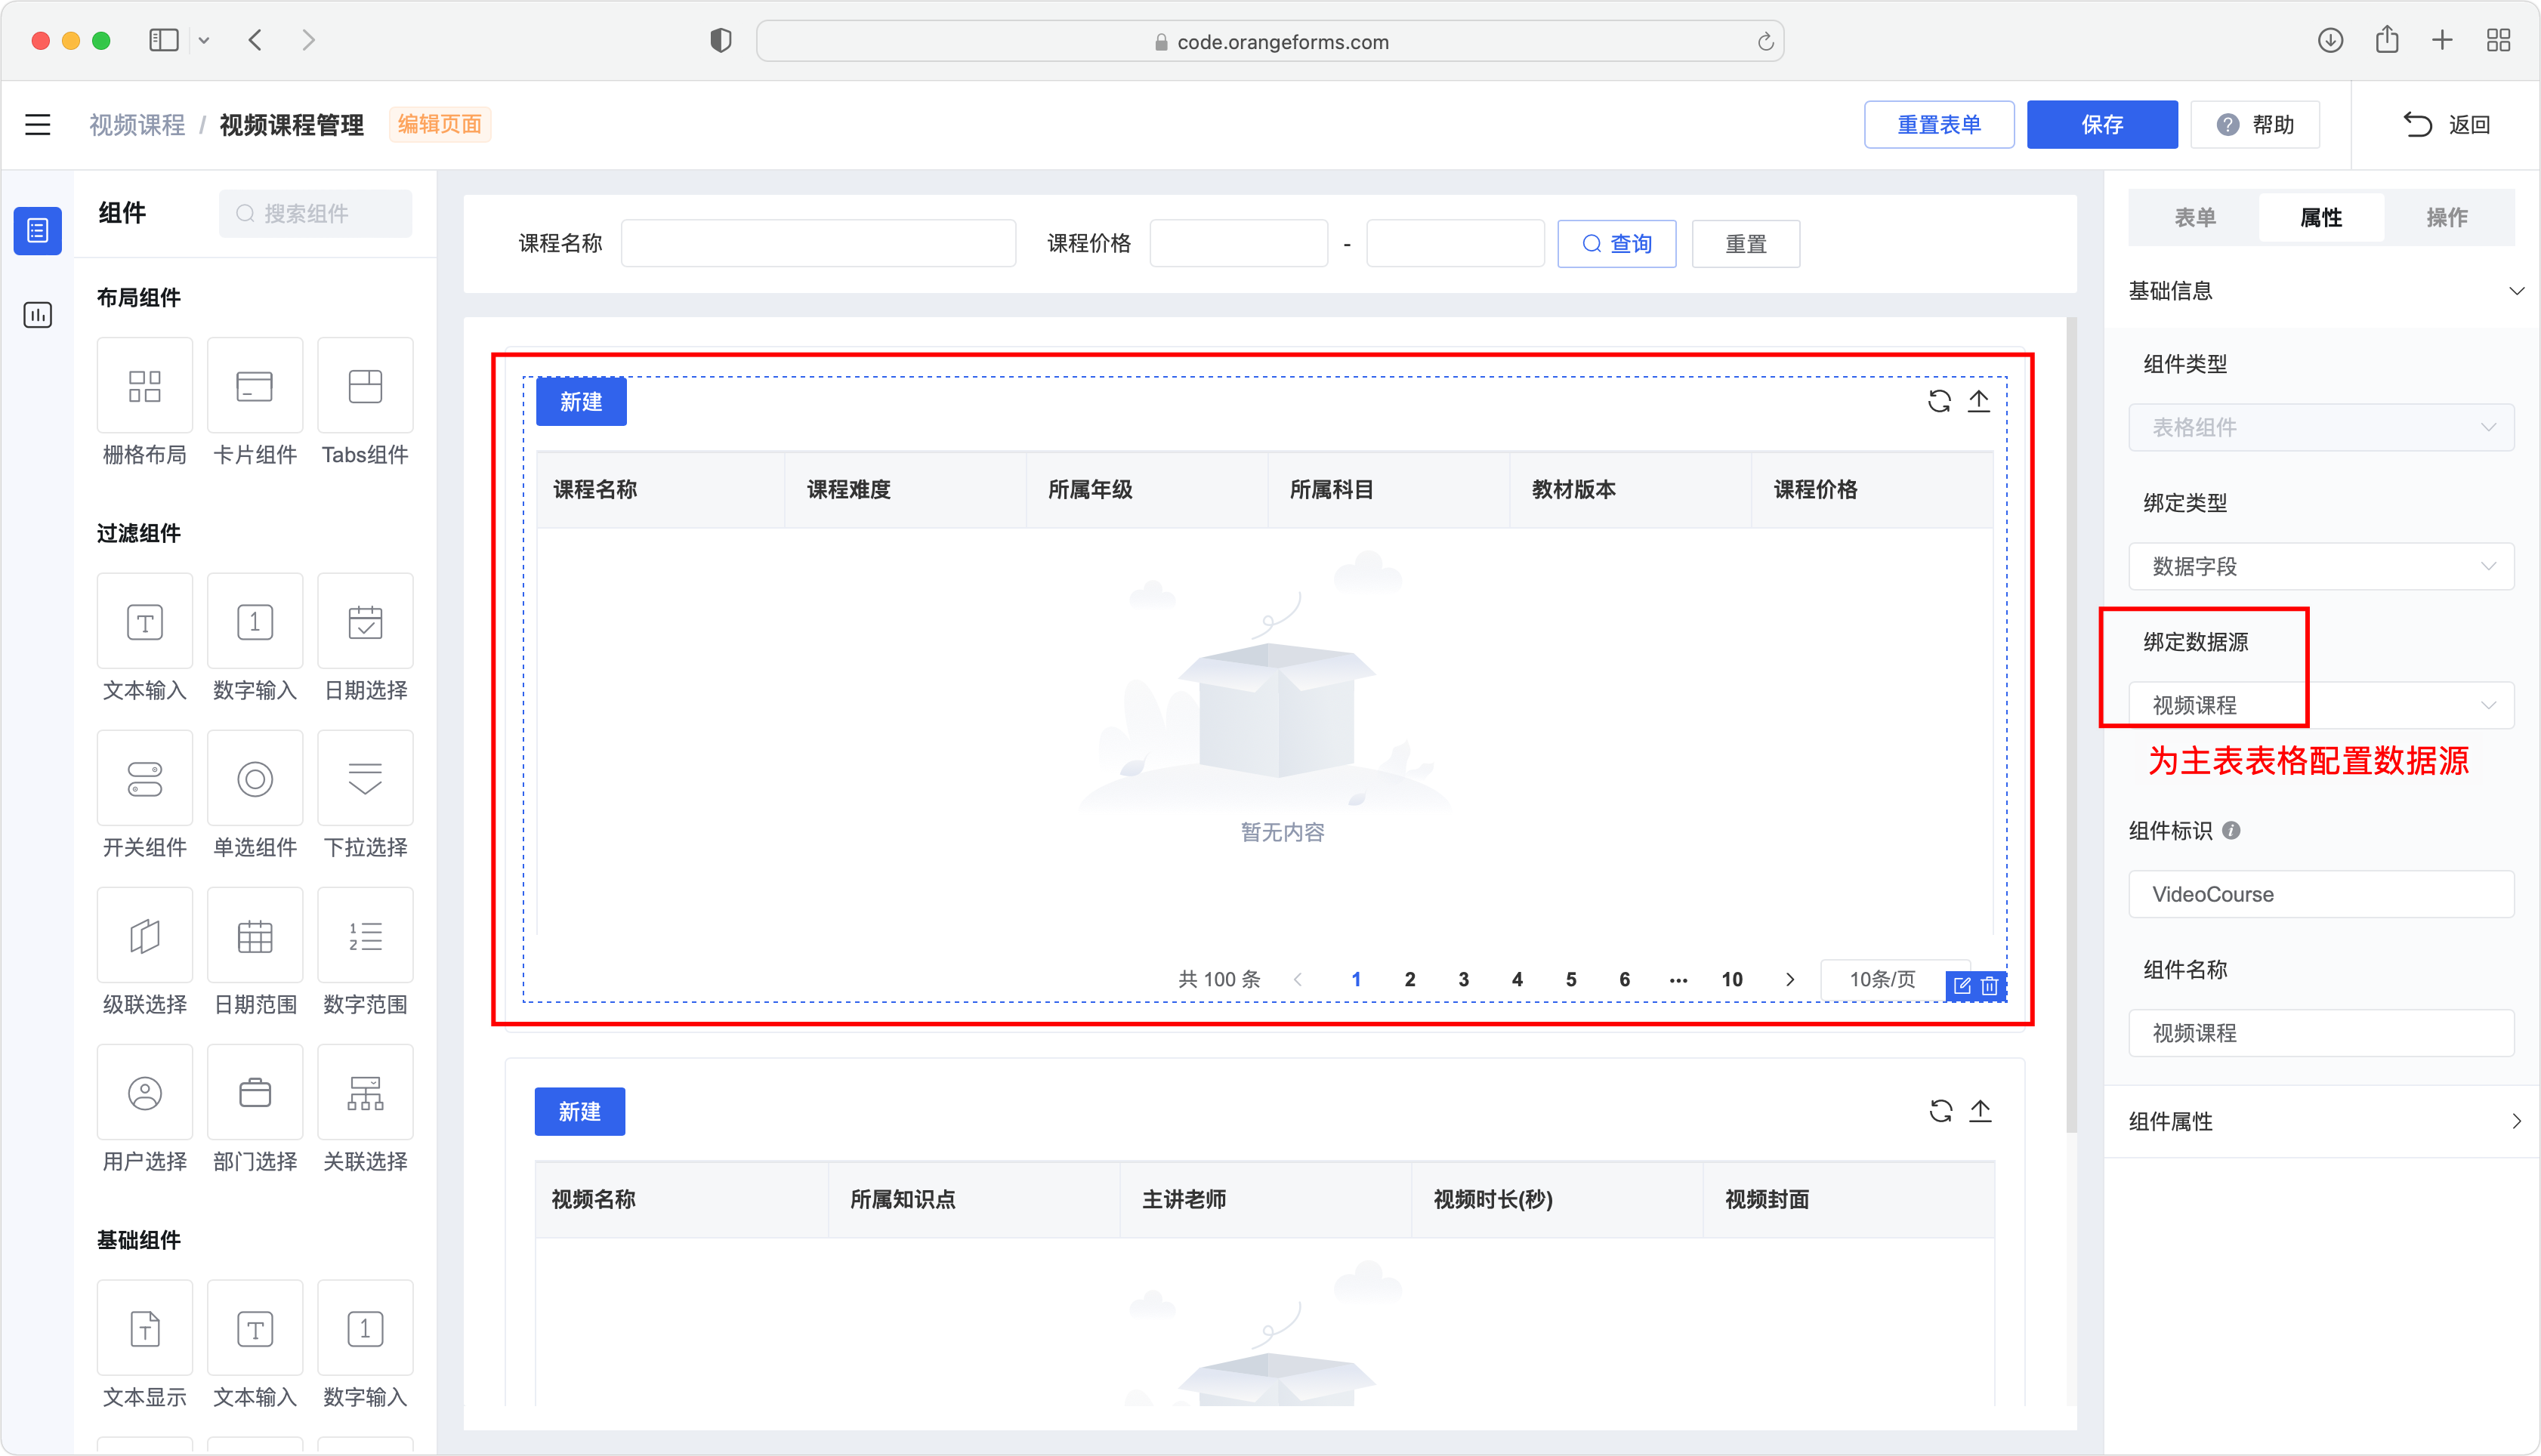Click the 重置 filter reset button
Image resolution: width=2541 pixels, height=1456 pixels.
pos(1746,243)
